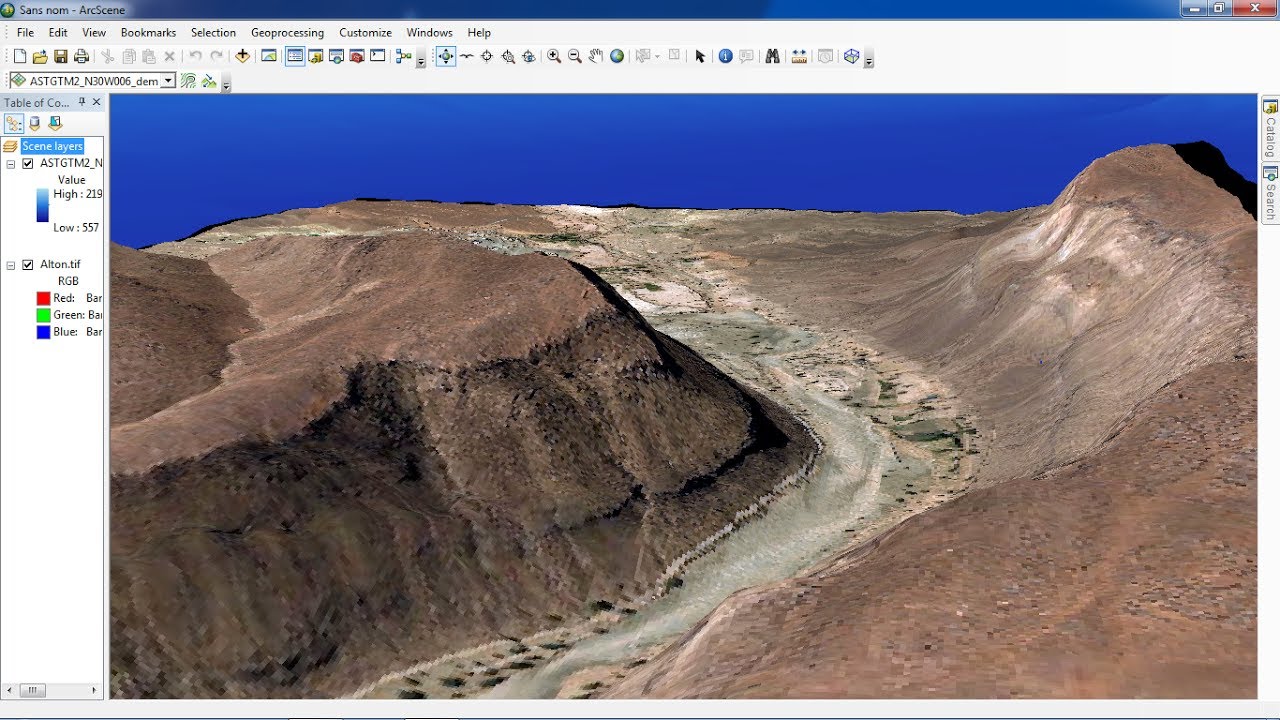Select the ASTGTM2_N layer name
The height and width of the screenshot is (720, 1280).
[71, 163]
